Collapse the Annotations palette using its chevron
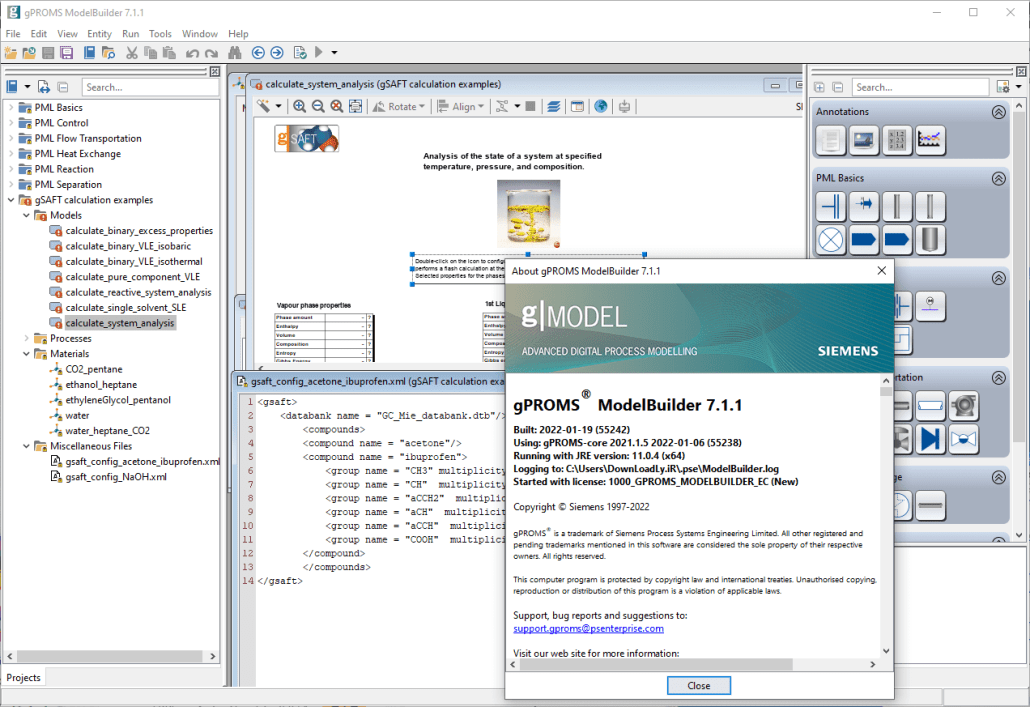 tap(998, 112)
